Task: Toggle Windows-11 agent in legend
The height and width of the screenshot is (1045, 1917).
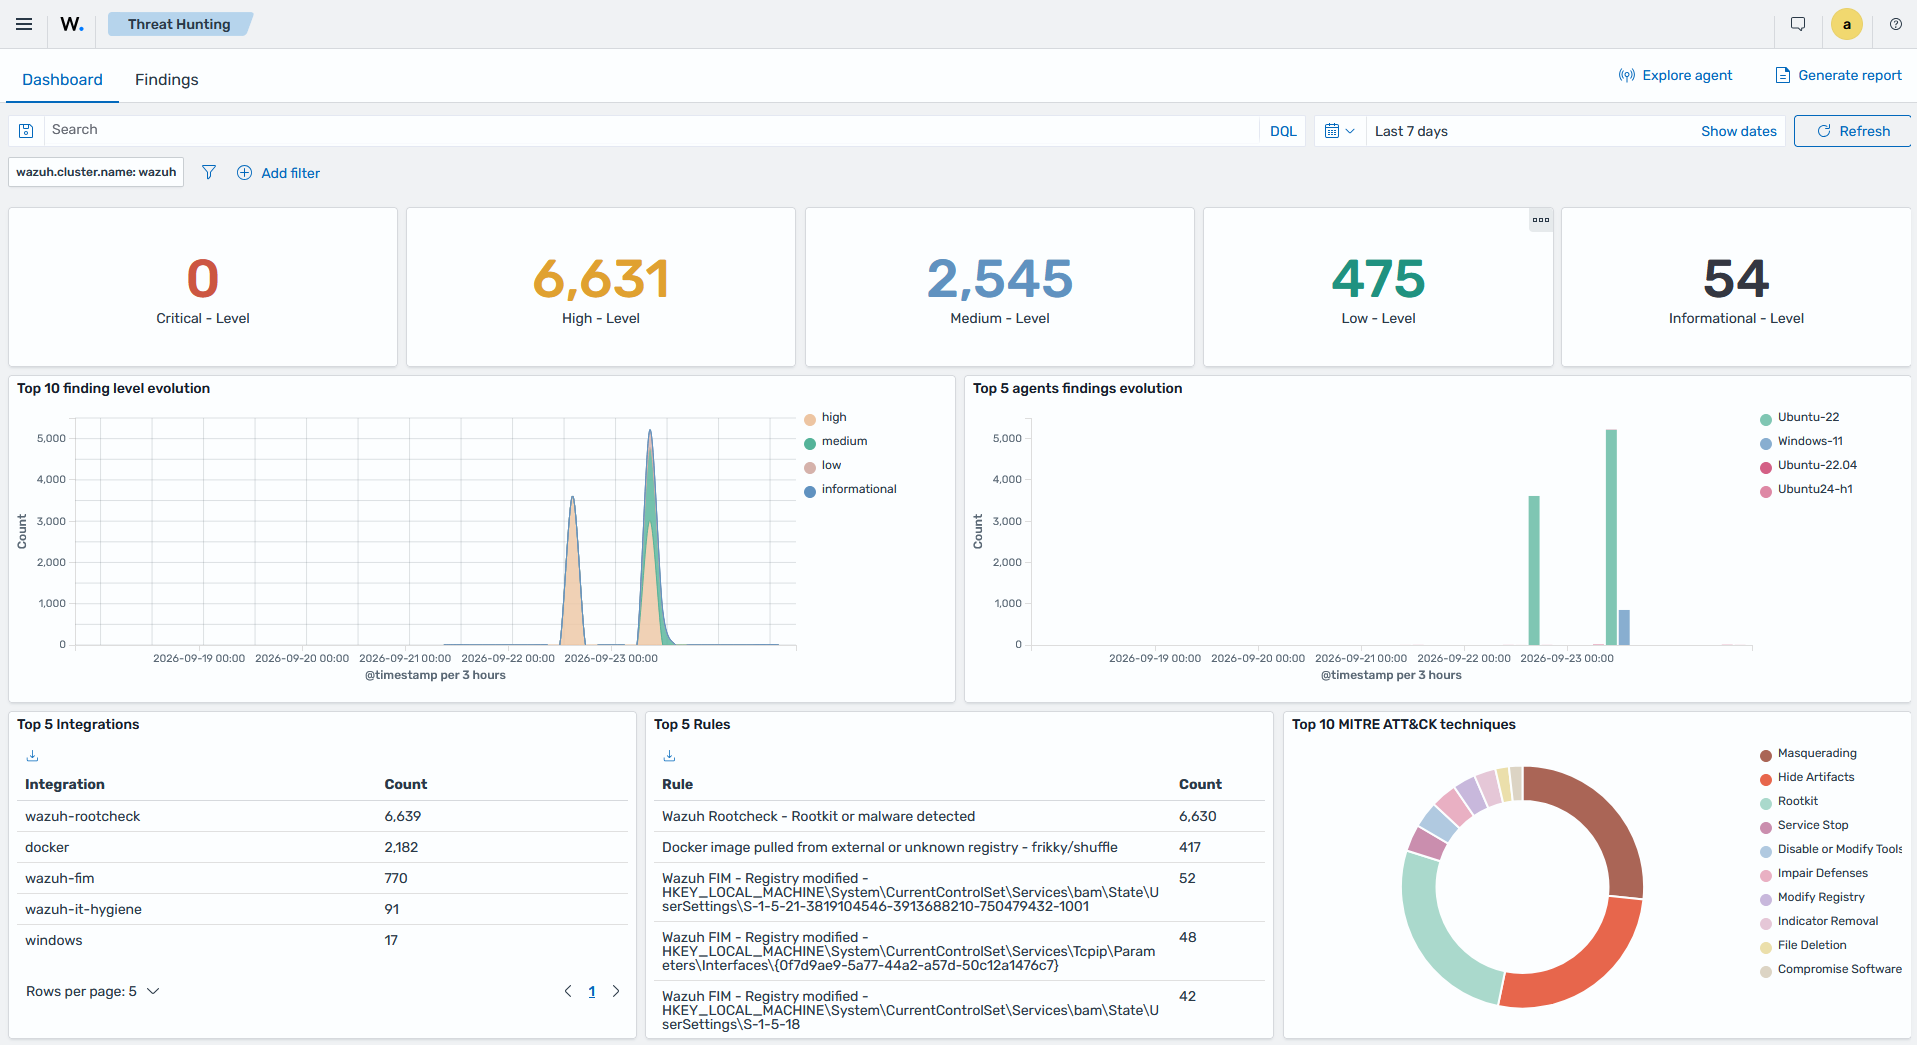Action: click(1801, 441)
